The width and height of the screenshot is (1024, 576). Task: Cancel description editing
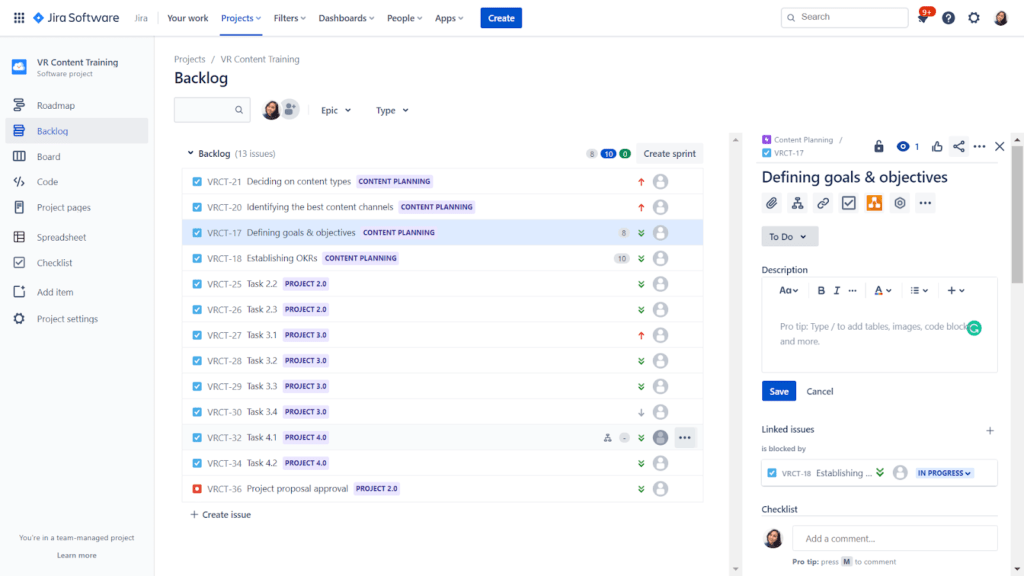point(820,391)
